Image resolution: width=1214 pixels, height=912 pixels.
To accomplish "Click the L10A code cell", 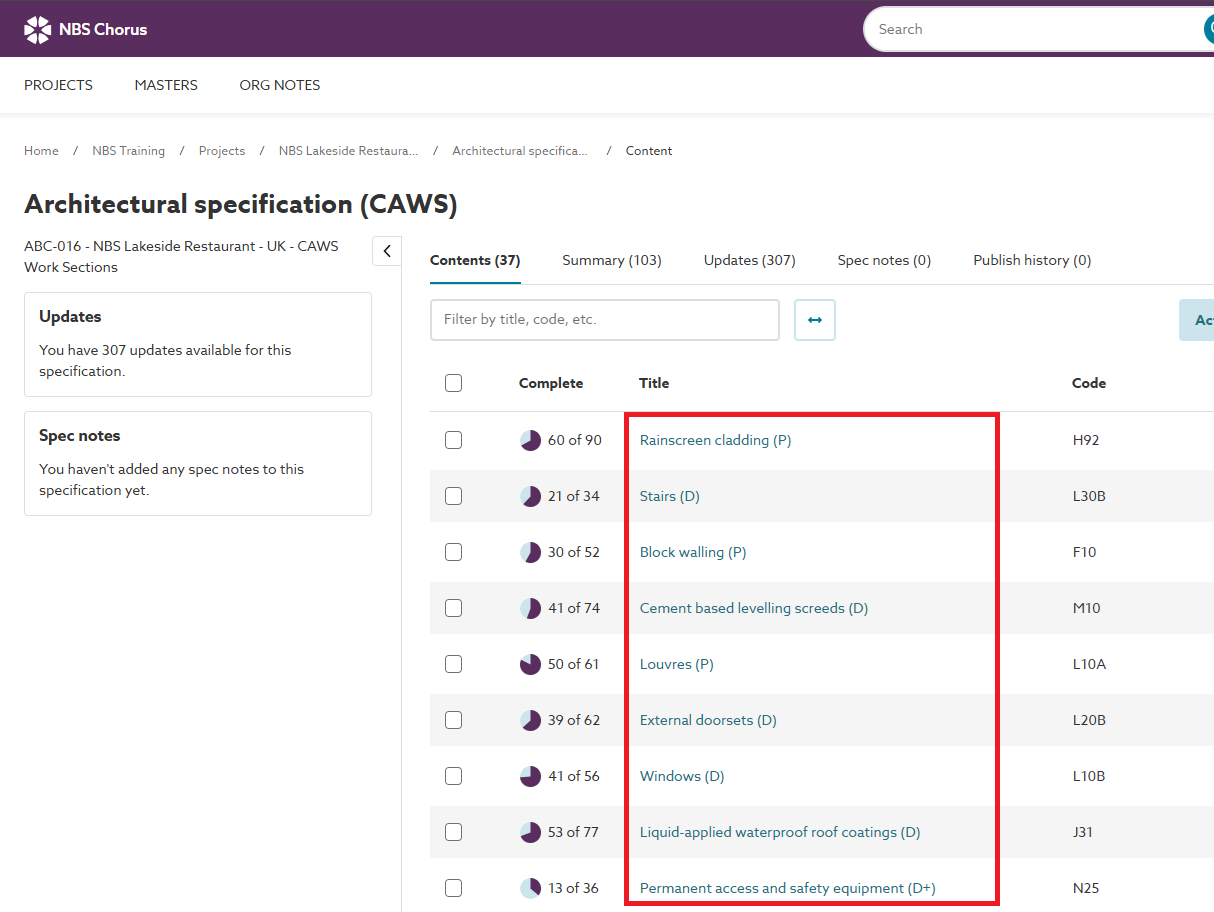I will click(1089, 664).
